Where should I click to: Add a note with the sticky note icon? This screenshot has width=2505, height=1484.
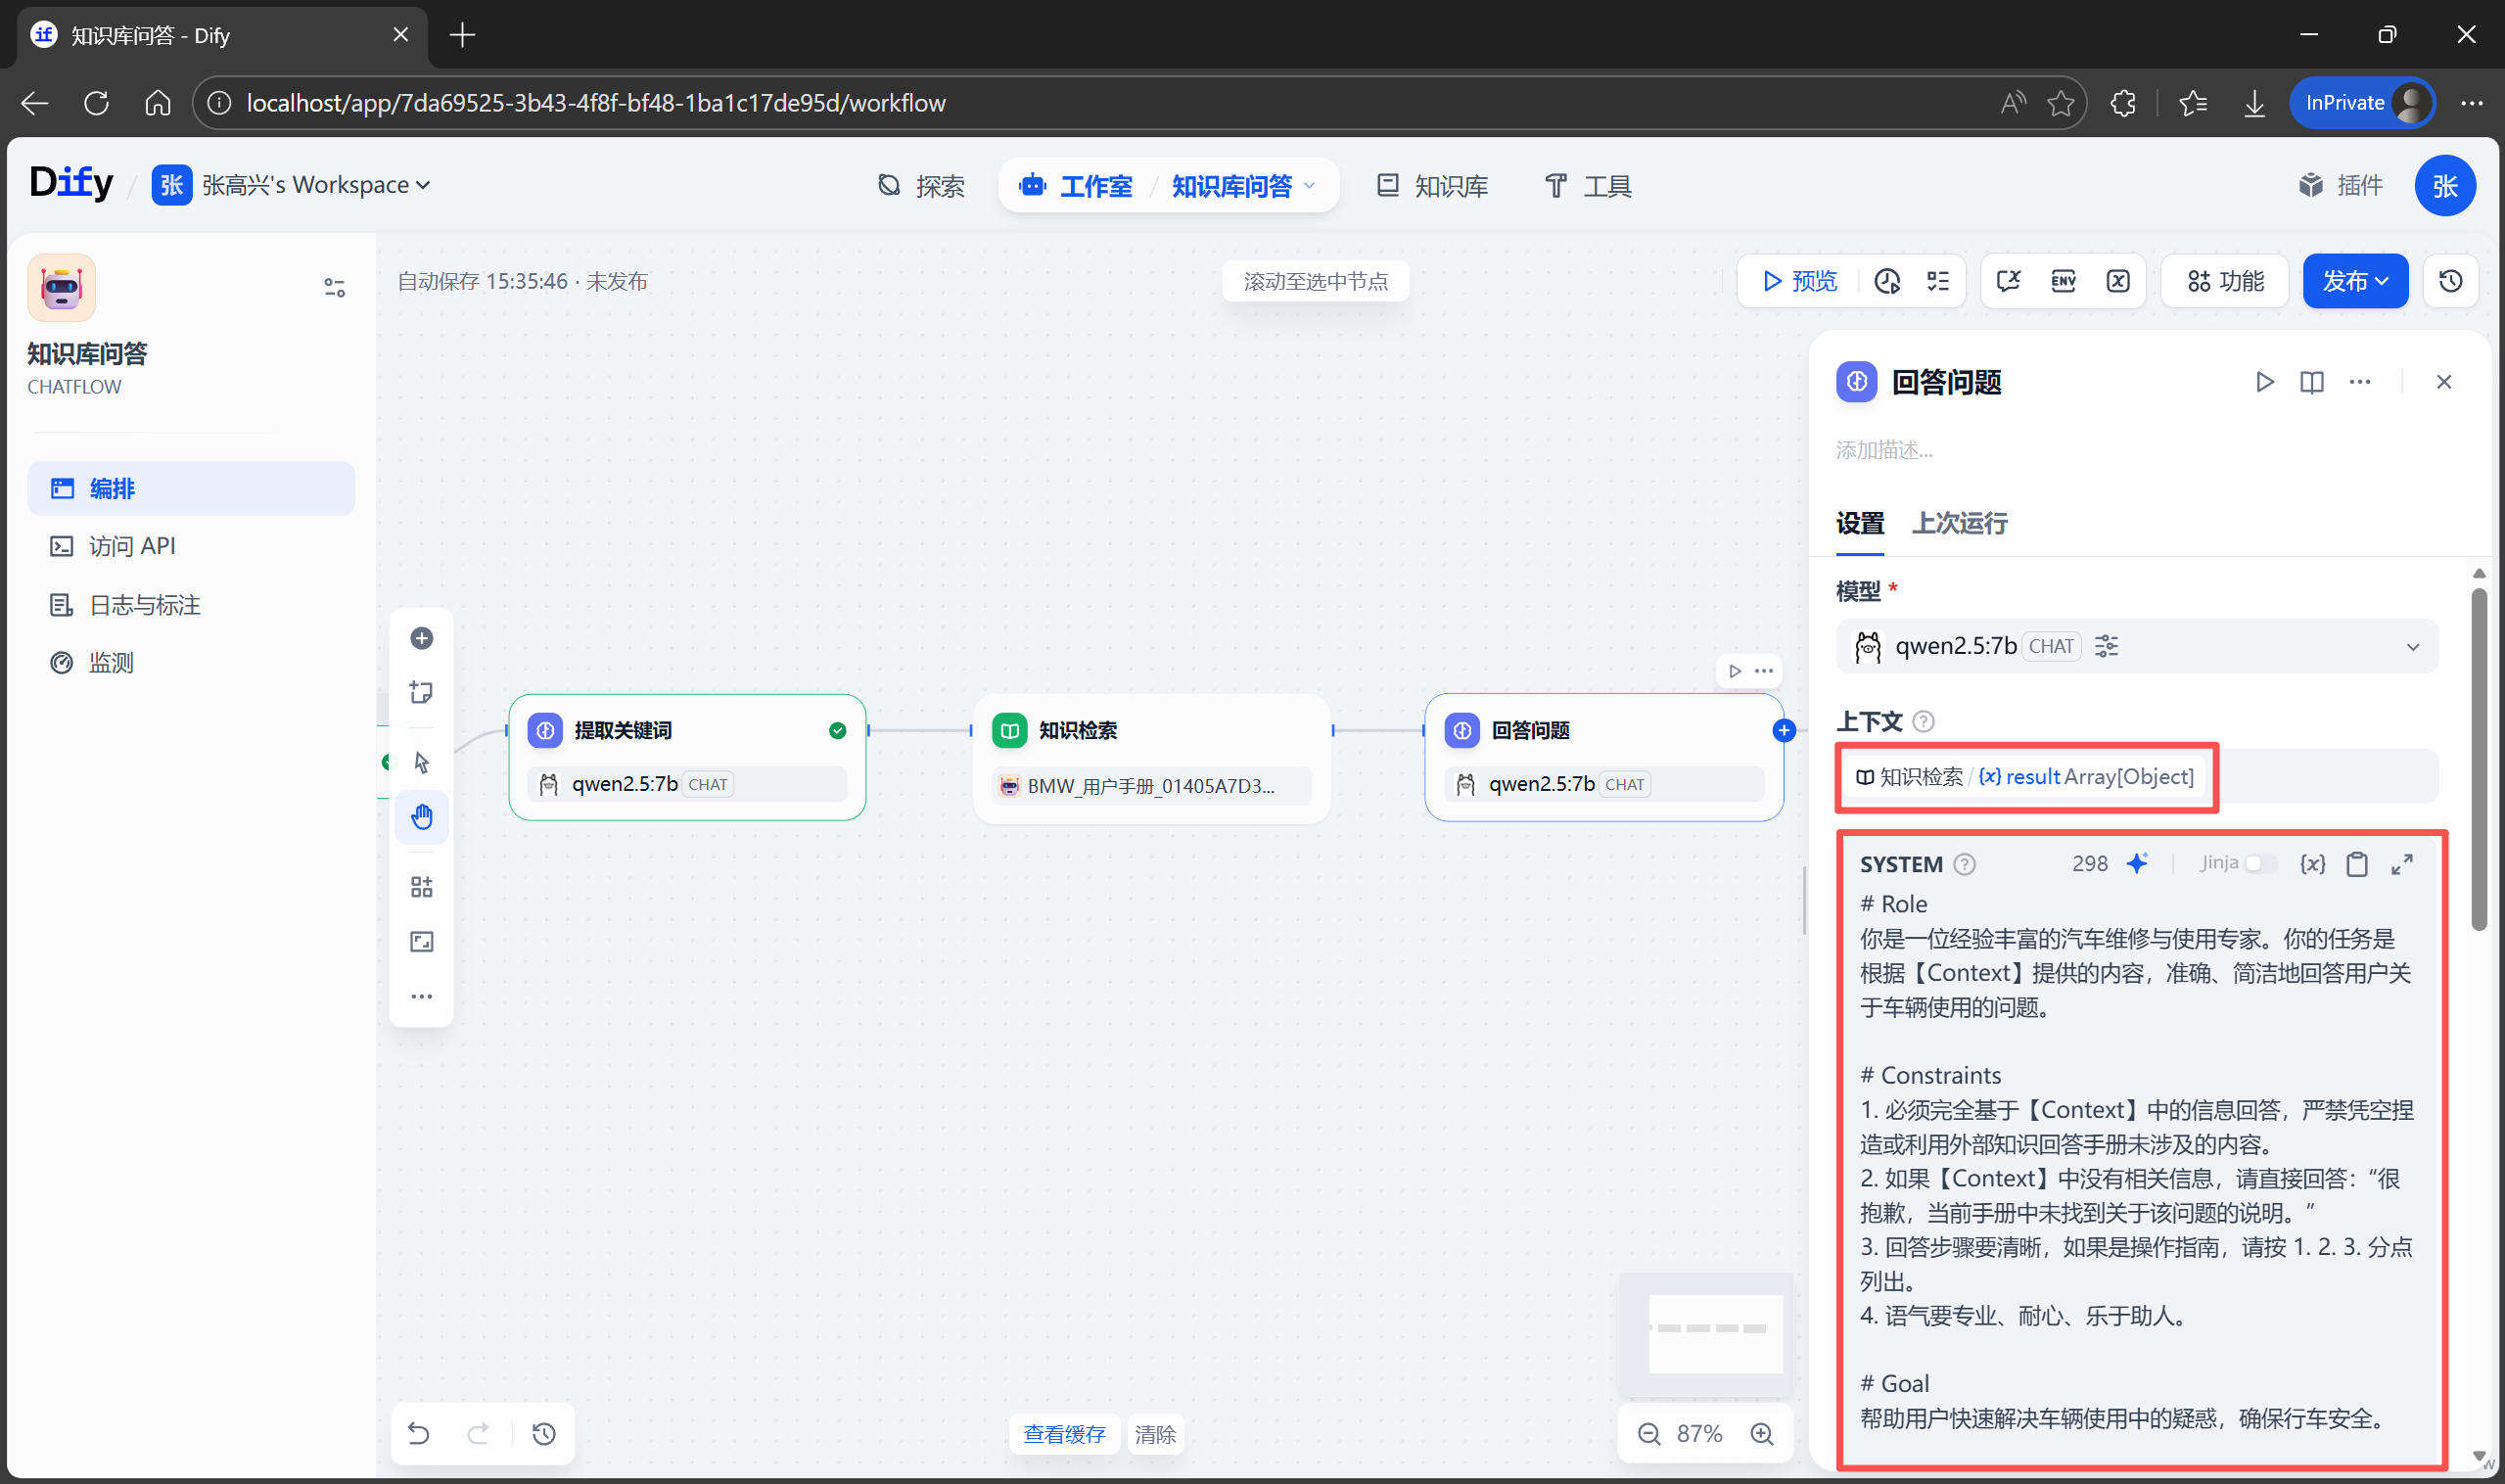click(x=421, y=692)
